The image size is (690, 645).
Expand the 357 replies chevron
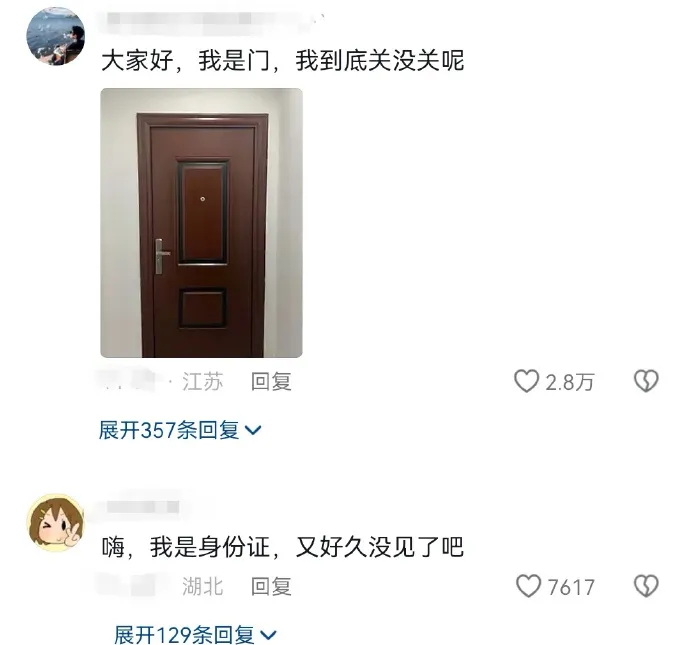253,430
